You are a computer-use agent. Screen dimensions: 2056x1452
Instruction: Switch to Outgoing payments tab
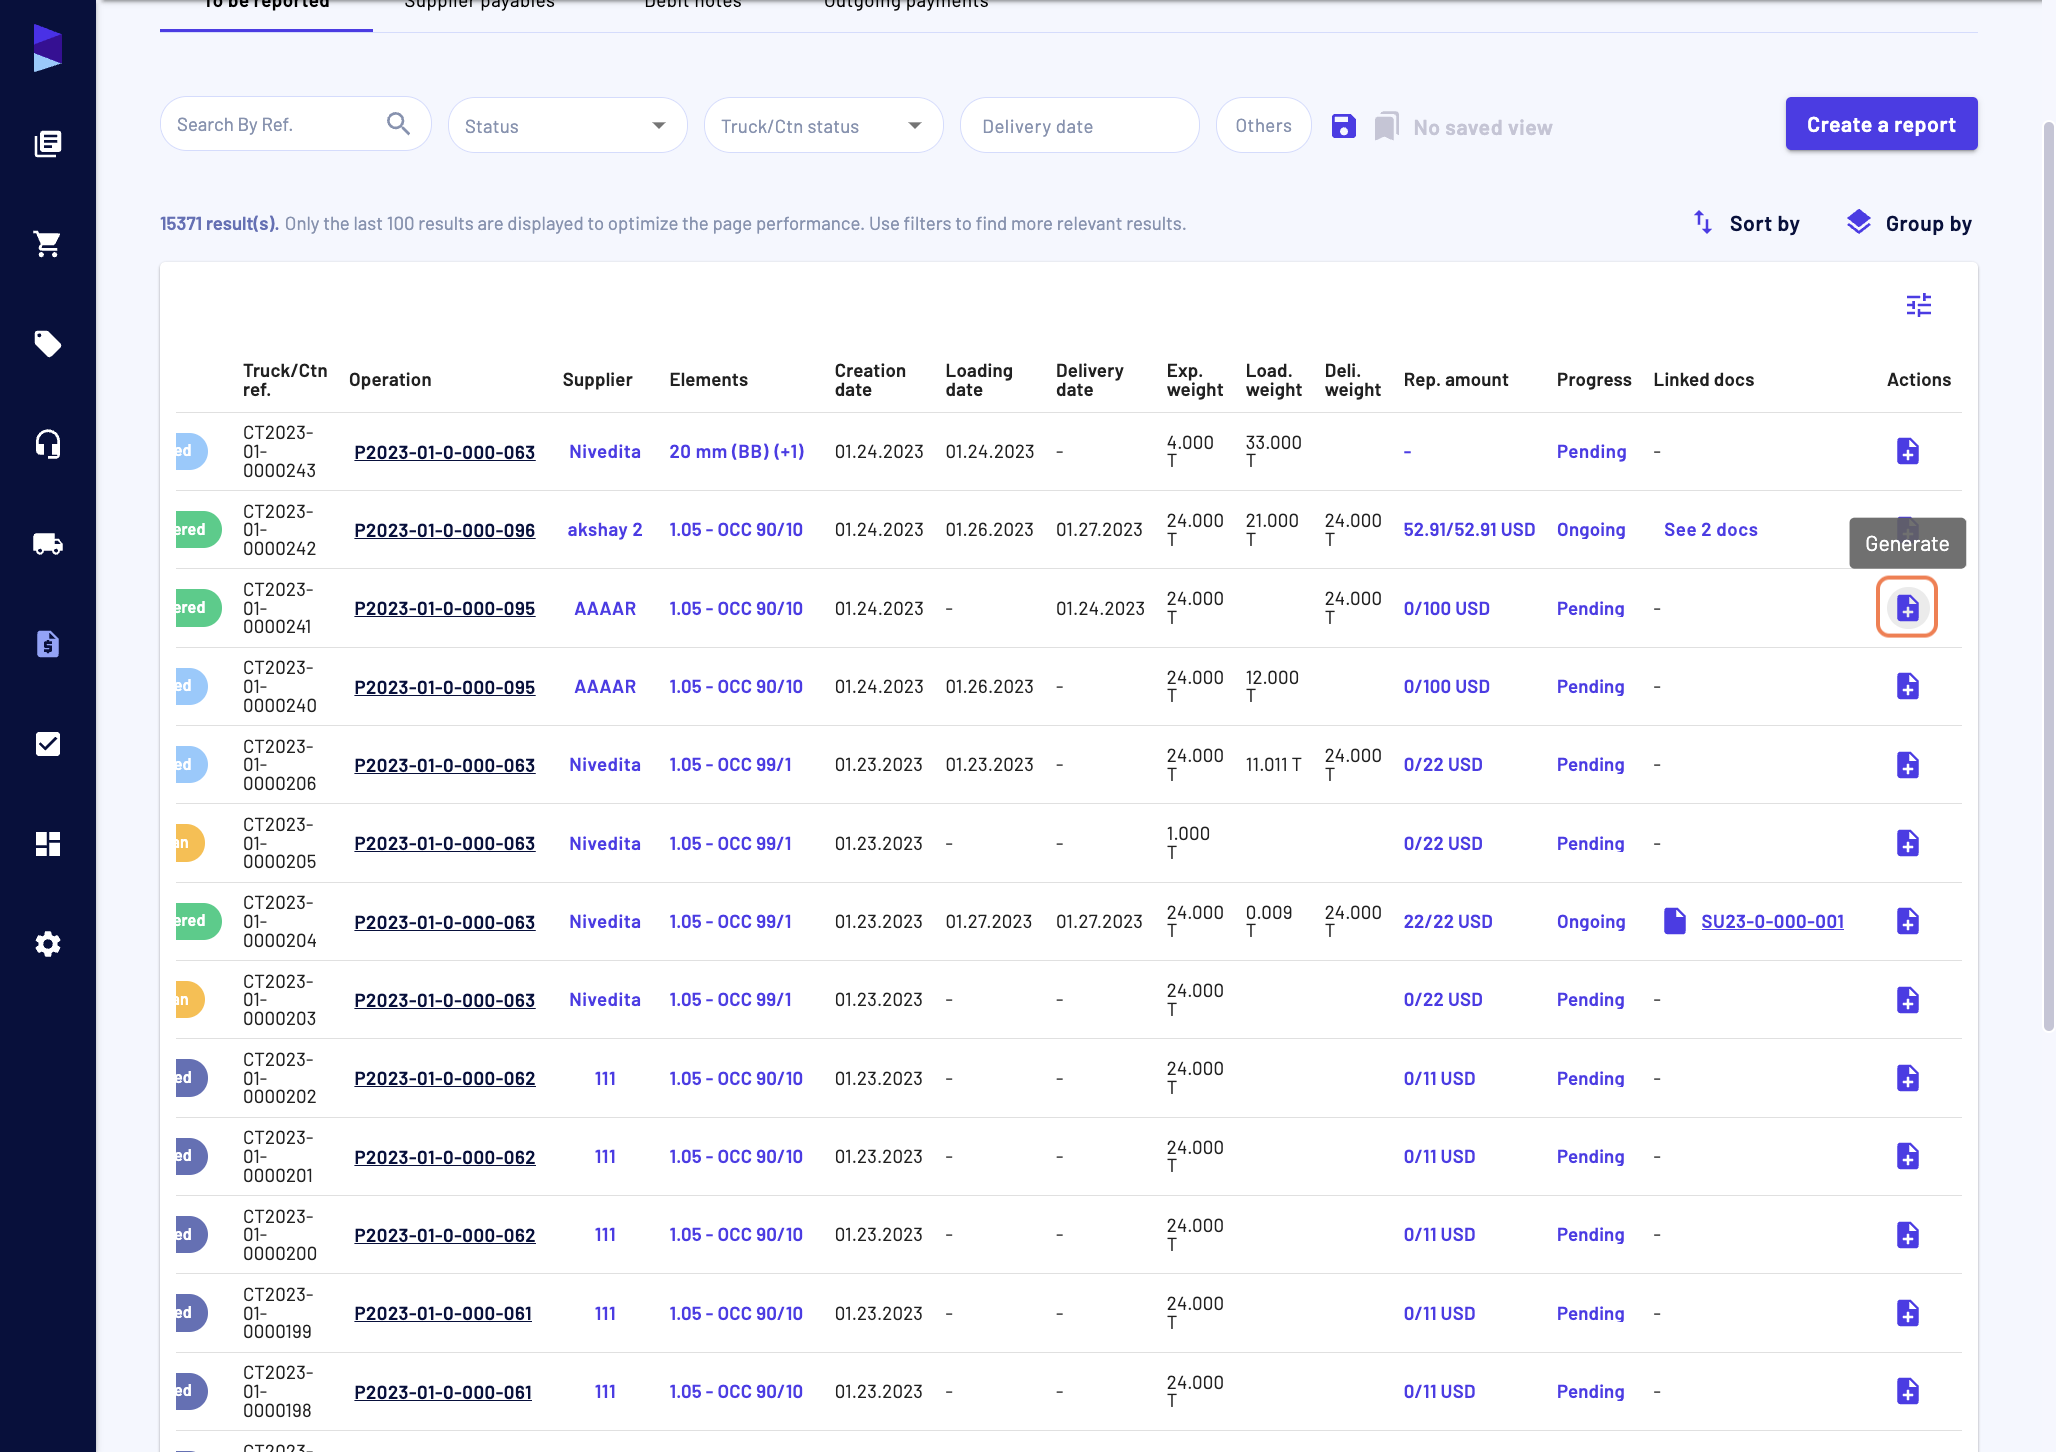906,5
